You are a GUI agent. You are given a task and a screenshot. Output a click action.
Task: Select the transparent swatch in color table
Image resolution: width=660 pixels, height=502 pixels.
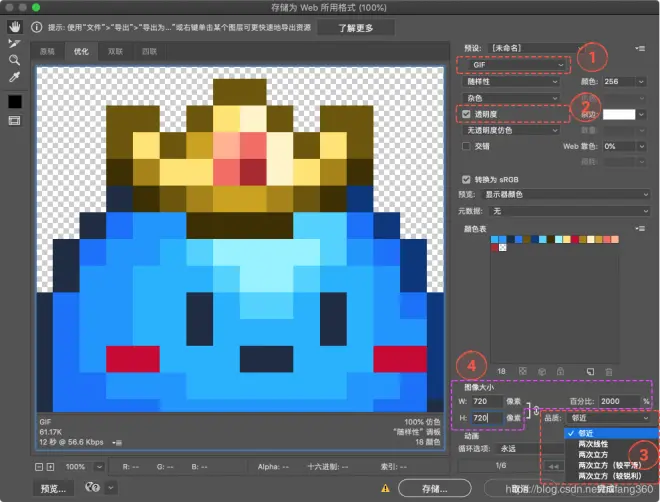pos(503,247)
